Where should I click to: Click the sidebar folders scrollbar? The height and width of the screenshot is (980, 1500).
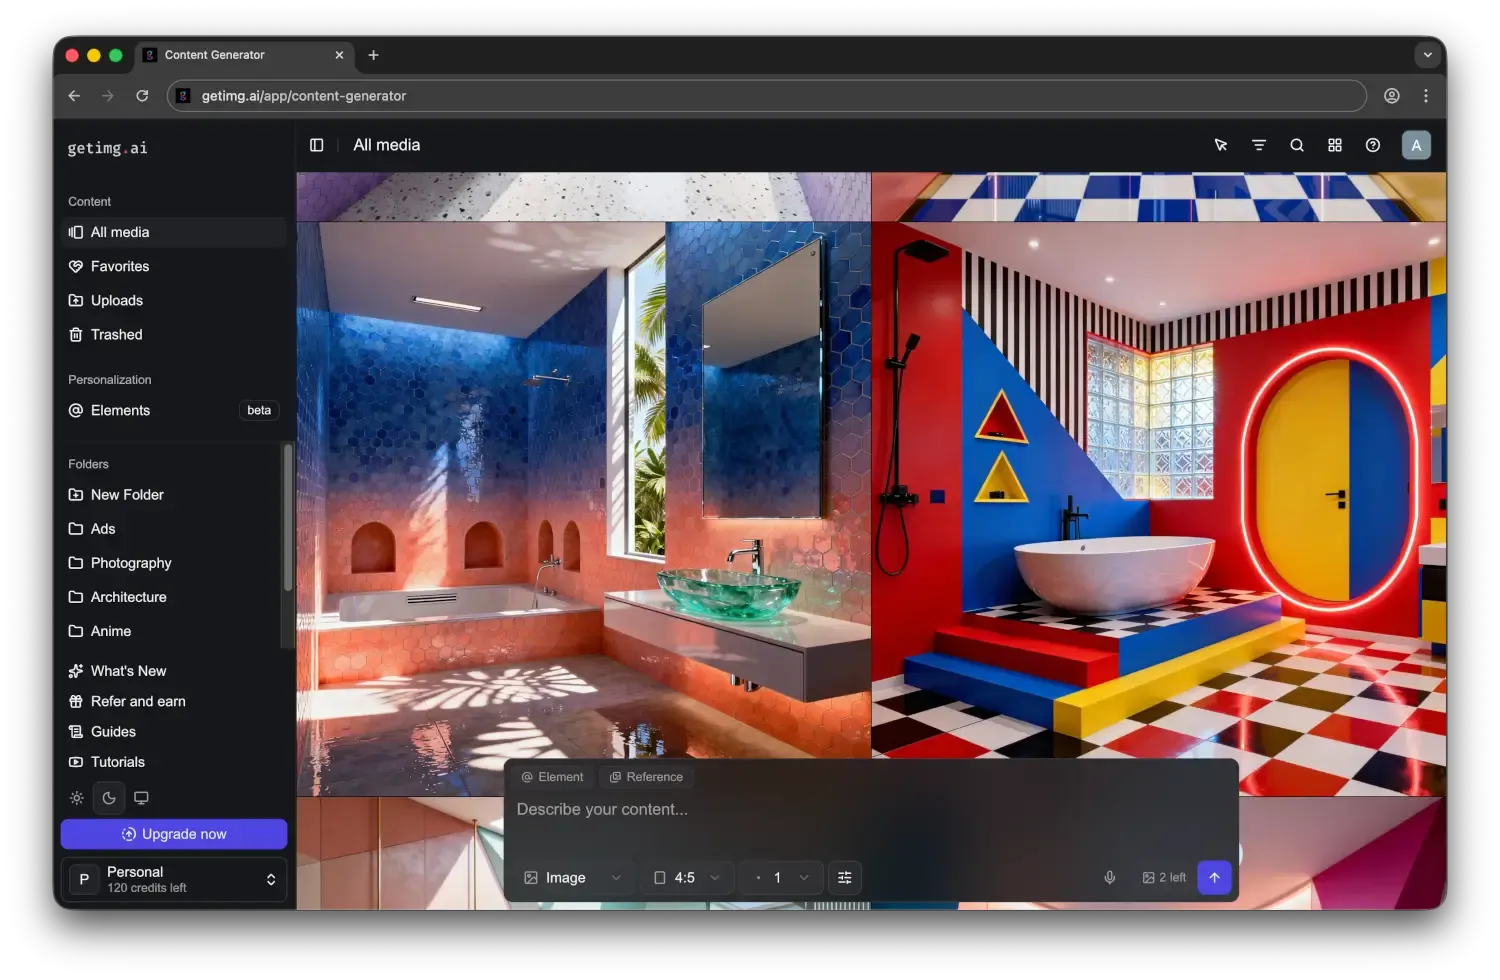288,520
